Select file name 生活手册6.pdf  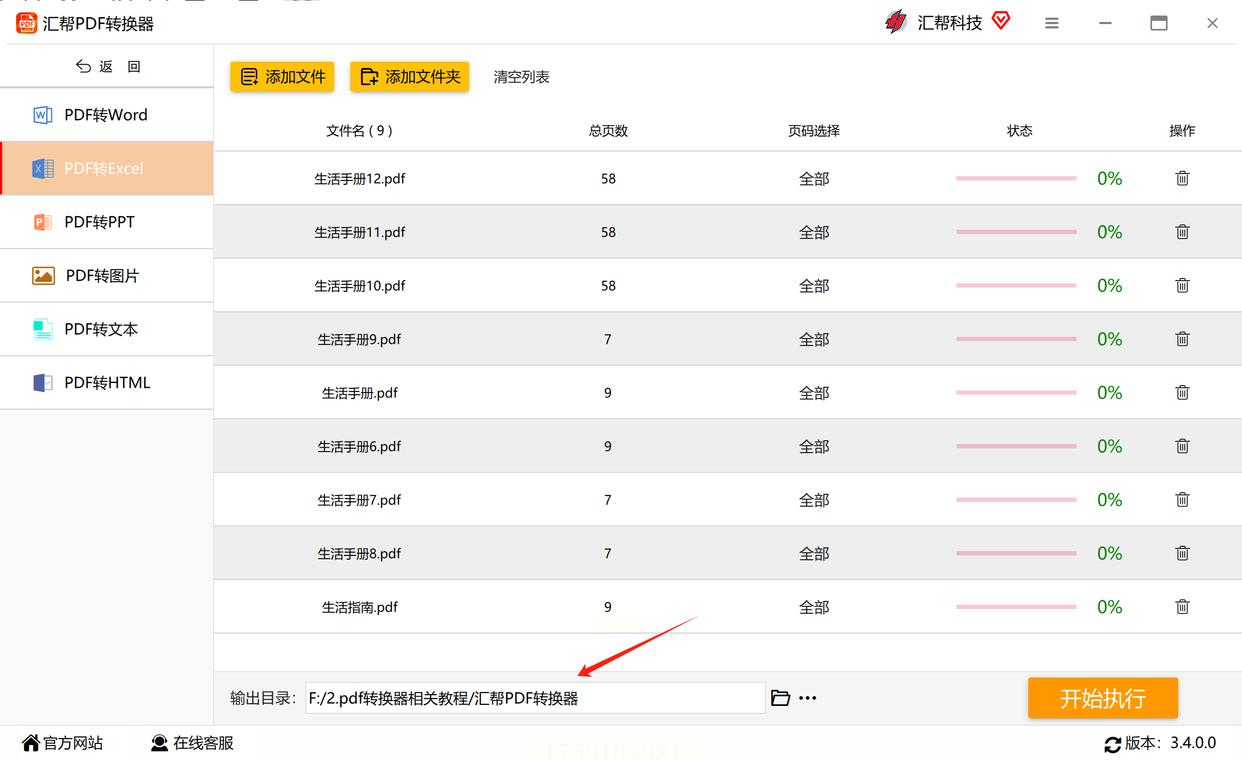tap(360, 446)
